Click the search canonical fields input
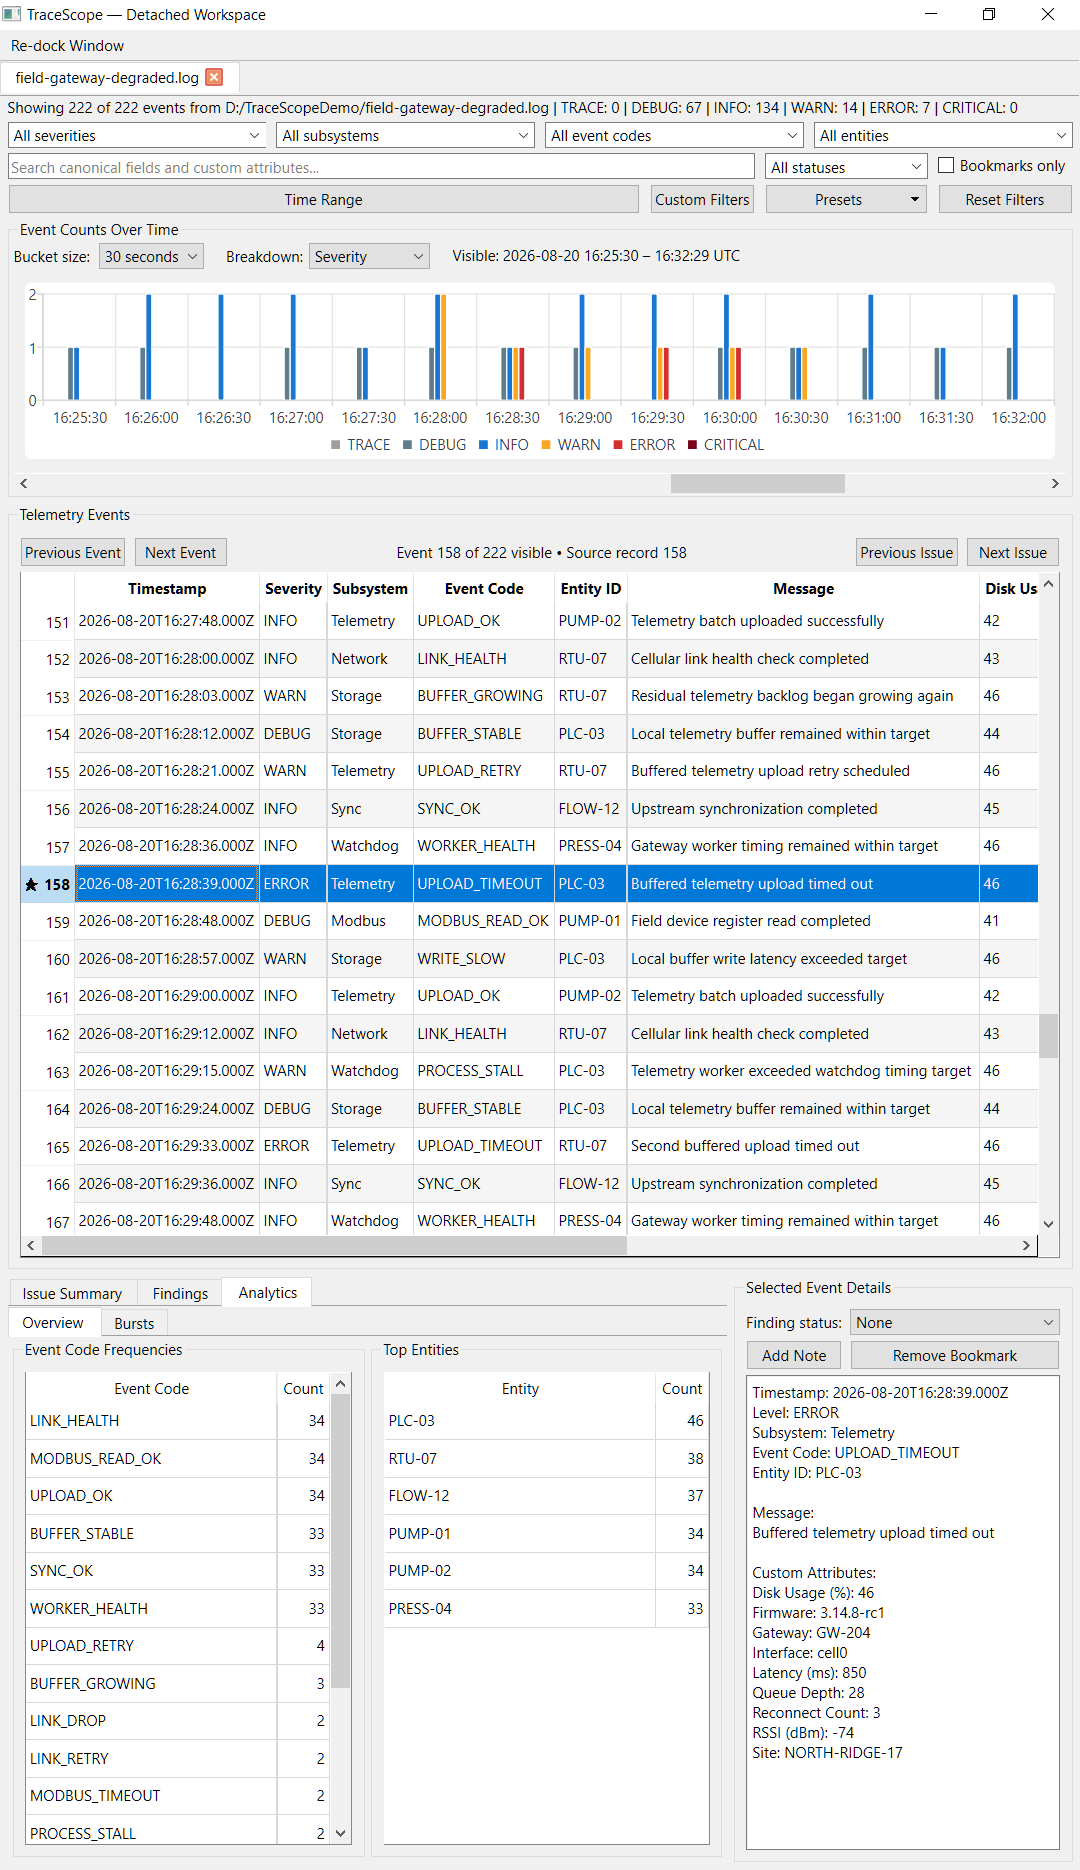1080x1870 pixels. tap(382, 167)
